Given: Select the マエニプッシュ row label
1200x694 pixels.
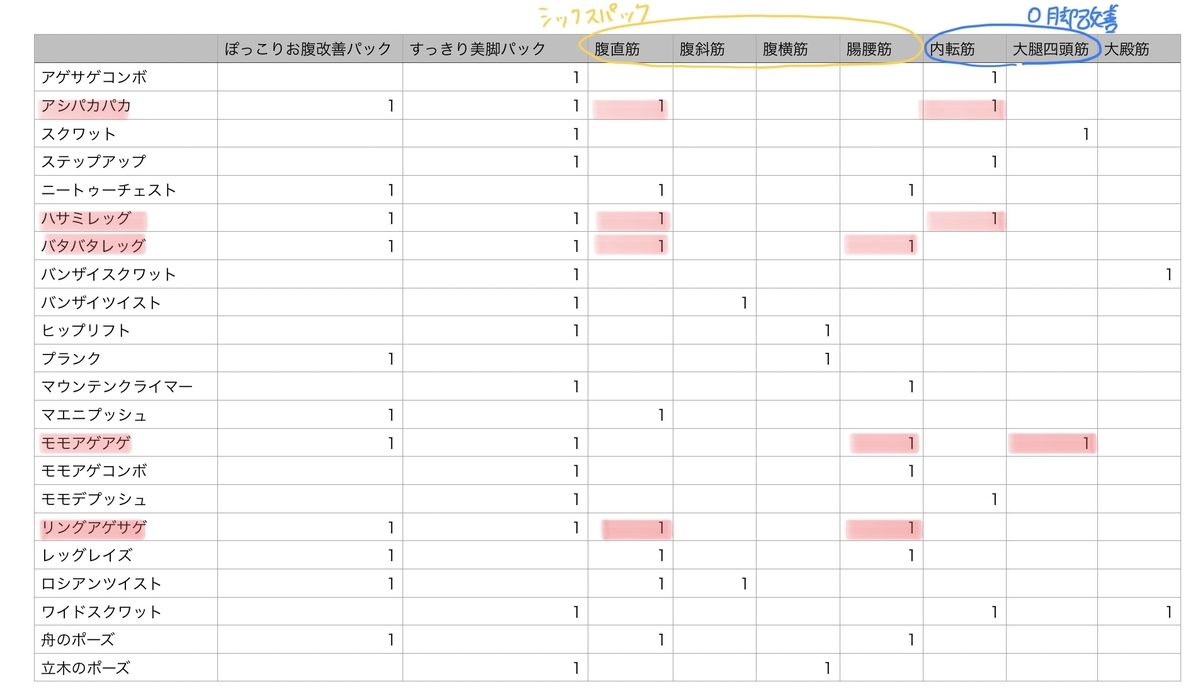Looking at the screenshot, I should tap(94, 414).
